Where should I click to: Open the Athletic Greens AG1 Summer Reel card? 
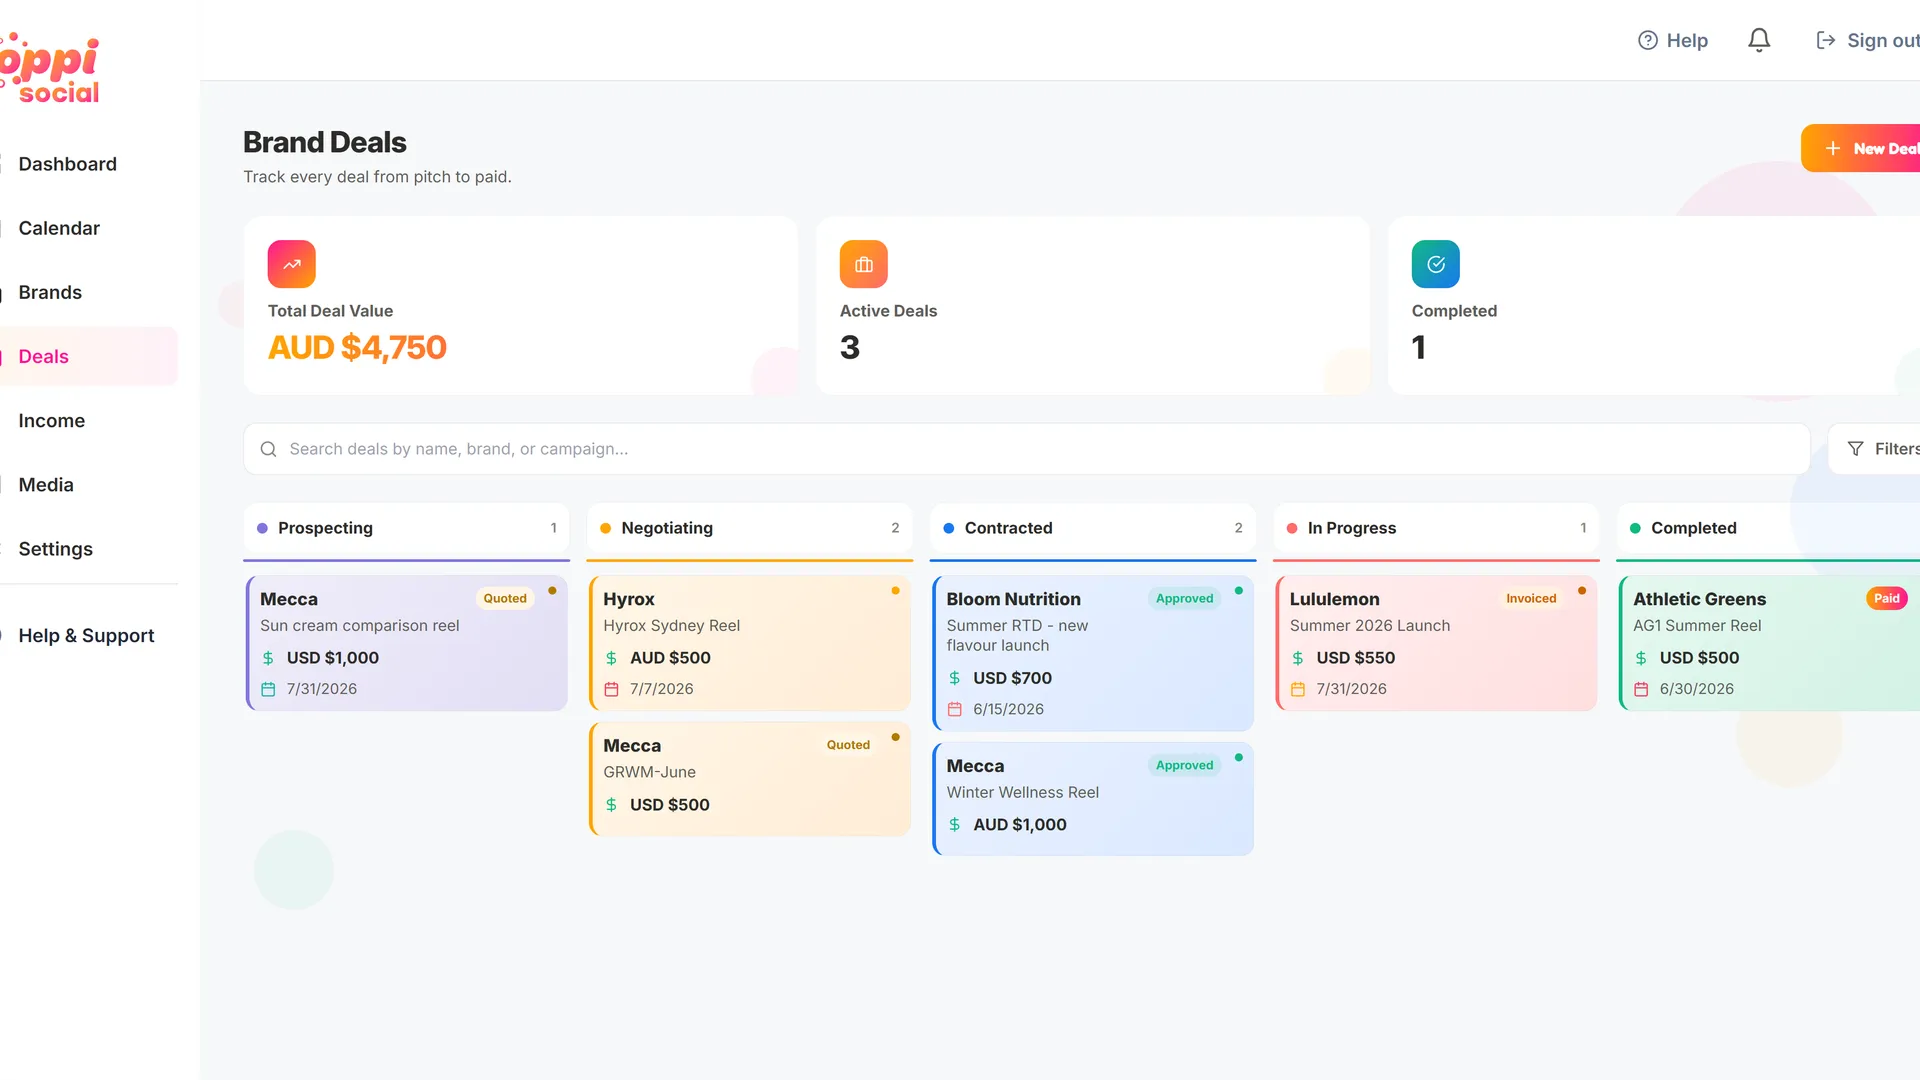tap(1769, 643)
